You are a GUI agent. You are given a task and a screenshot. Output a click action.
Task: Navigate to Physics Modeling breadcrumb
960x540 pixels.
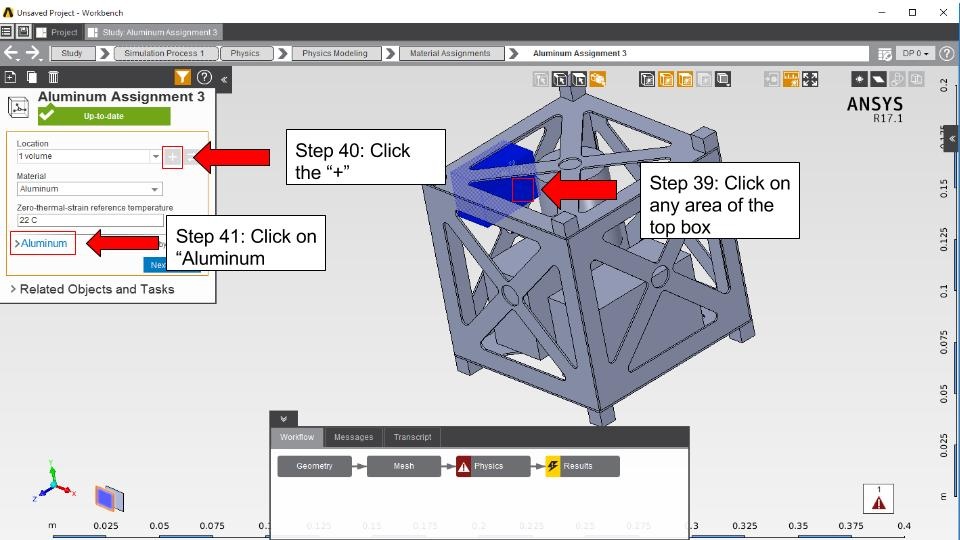pos(335,53)
